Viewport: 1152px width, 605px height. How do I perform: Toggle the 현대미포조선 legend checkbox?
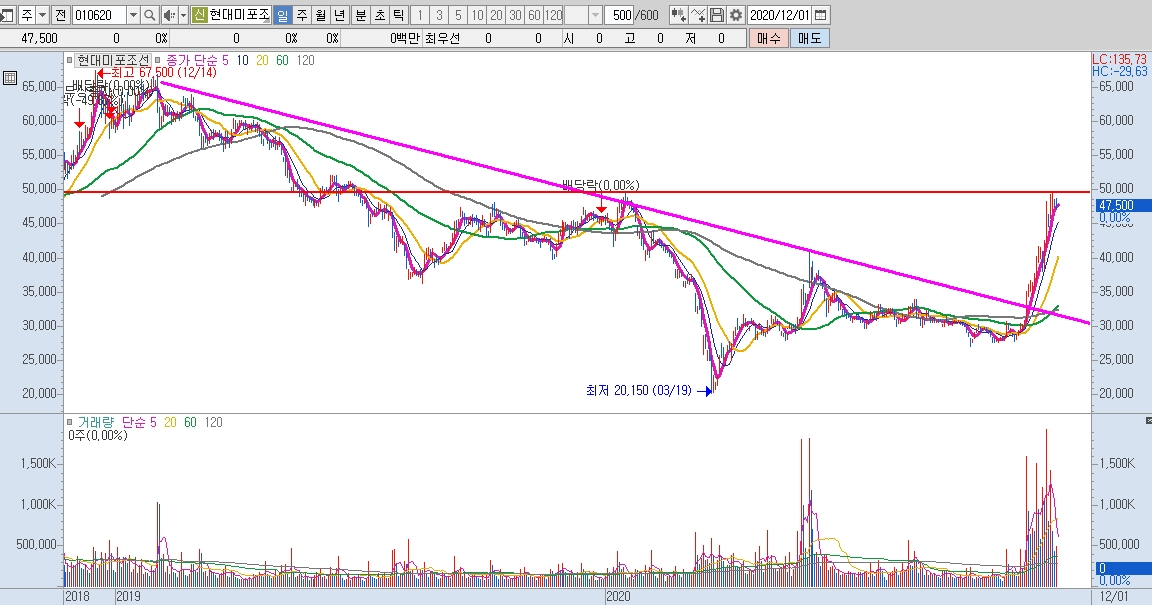pyautogui.click(x=70, y=60)
